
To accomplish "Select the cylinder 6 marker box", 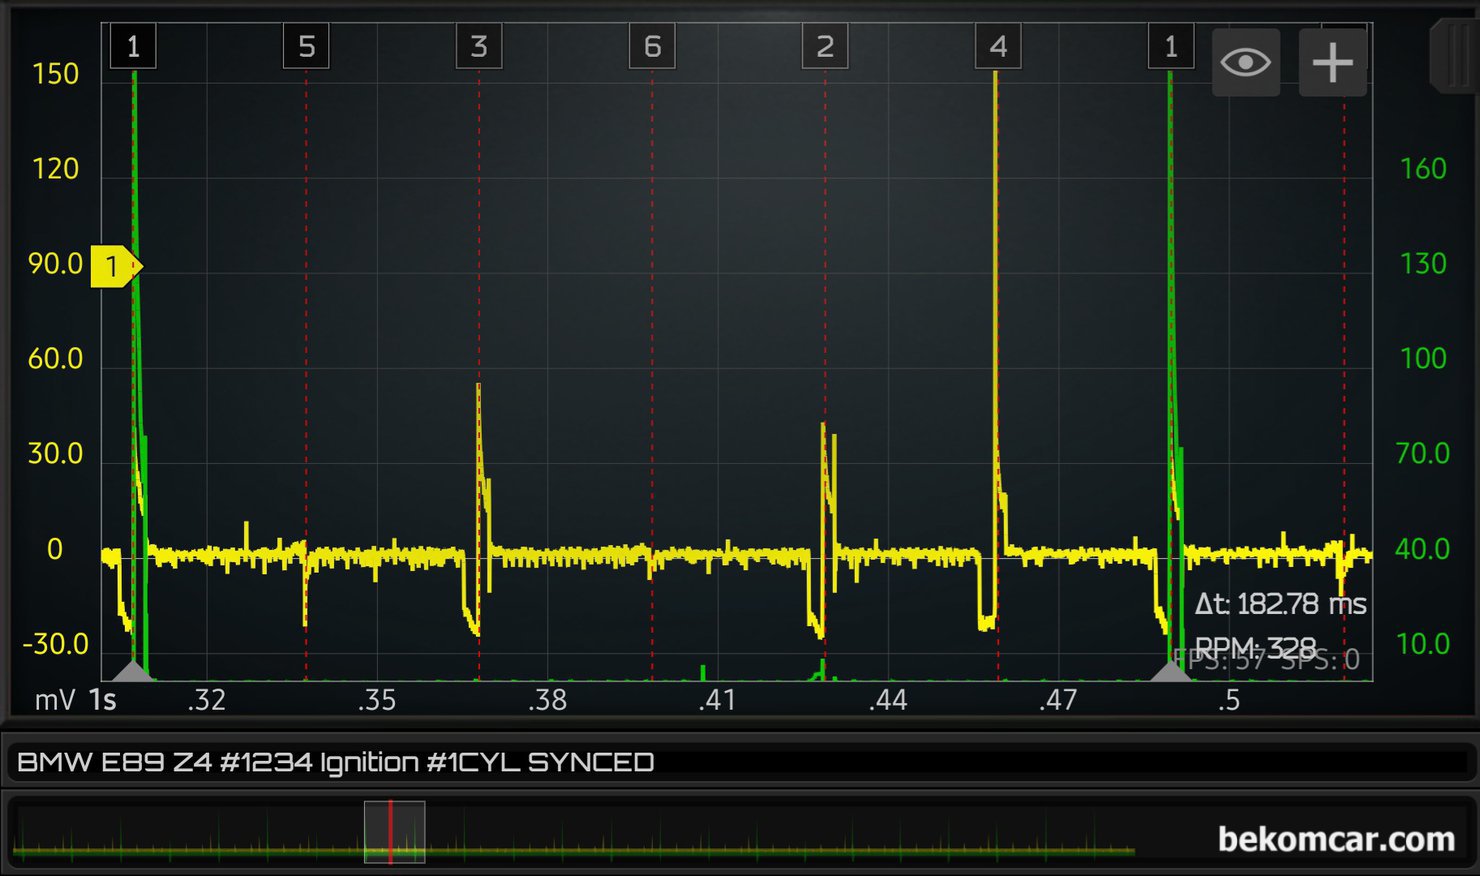I will (x=652, y=47).
